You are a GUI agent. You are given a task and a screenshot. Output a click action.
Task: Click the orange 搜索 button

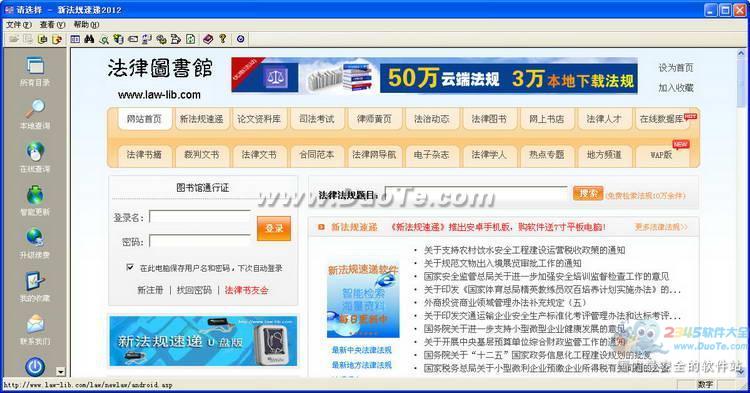588,194
